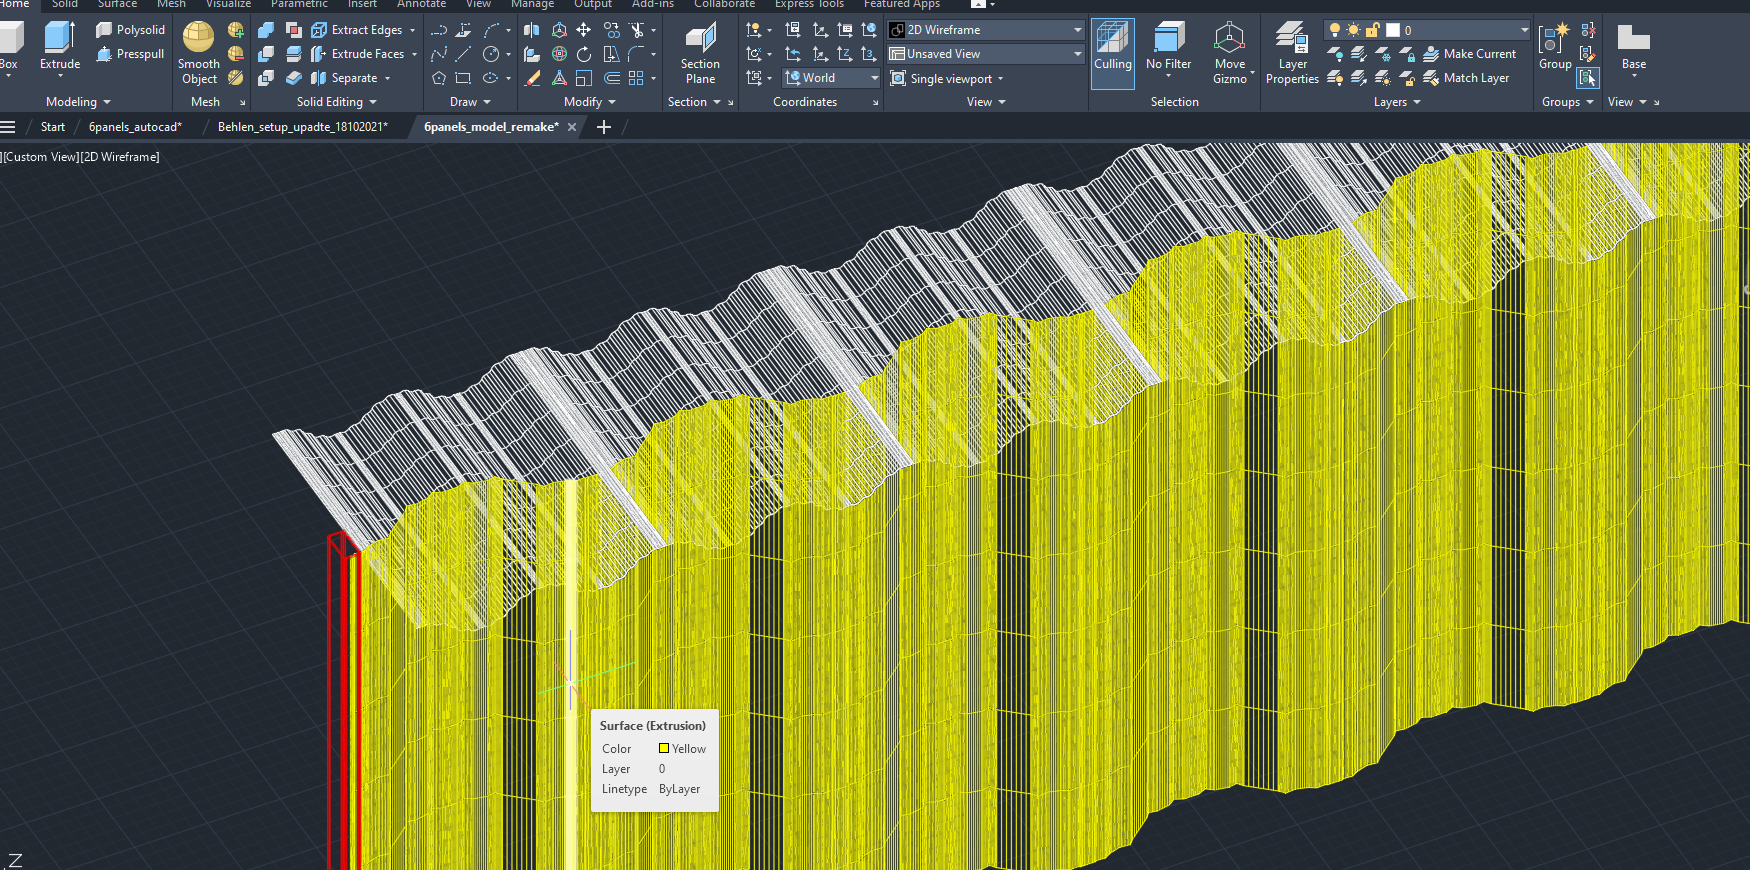Select the Move modify tool

(584, 30)
